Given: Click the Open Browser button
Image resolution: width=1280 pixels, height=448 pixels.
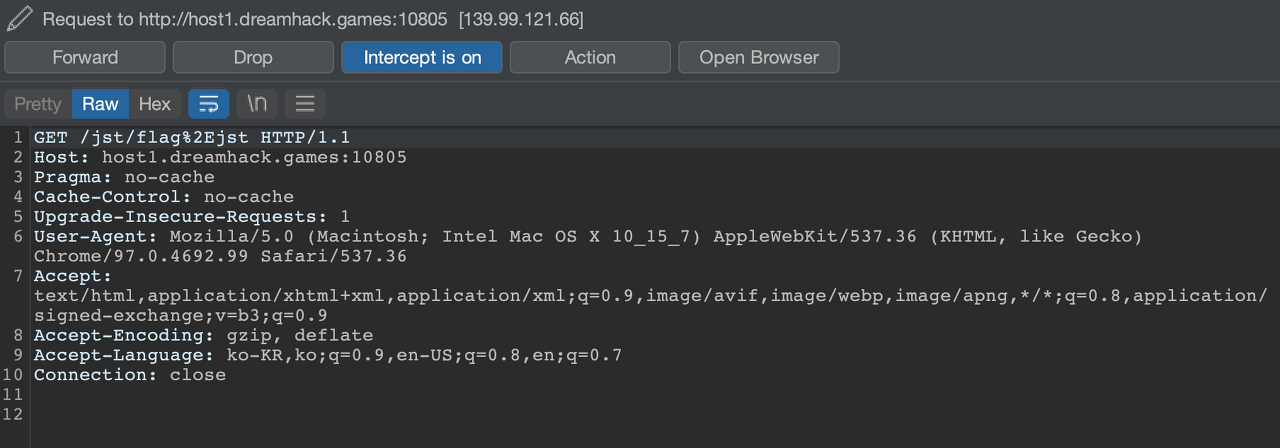Looking at the screenshot, I should tap(758, 57).
